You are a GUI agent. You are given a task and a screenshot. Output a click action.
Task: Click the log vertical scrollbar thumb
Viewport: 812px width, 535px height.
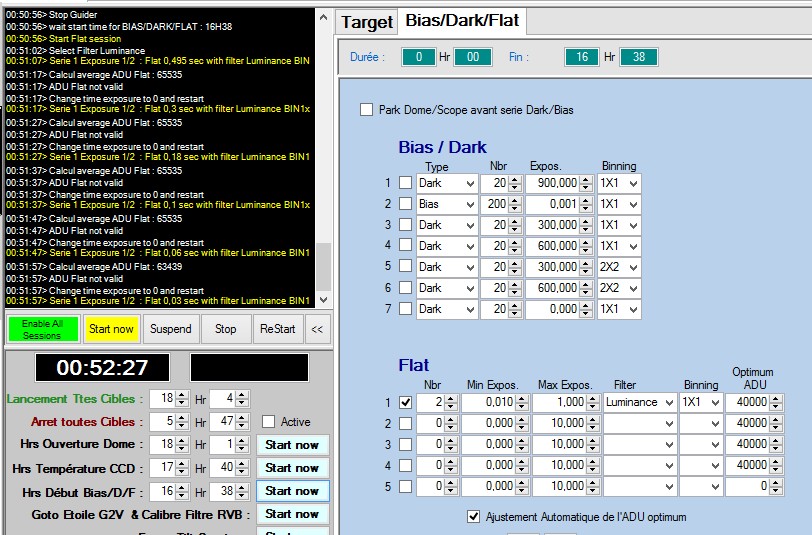(x=324, y=267)
